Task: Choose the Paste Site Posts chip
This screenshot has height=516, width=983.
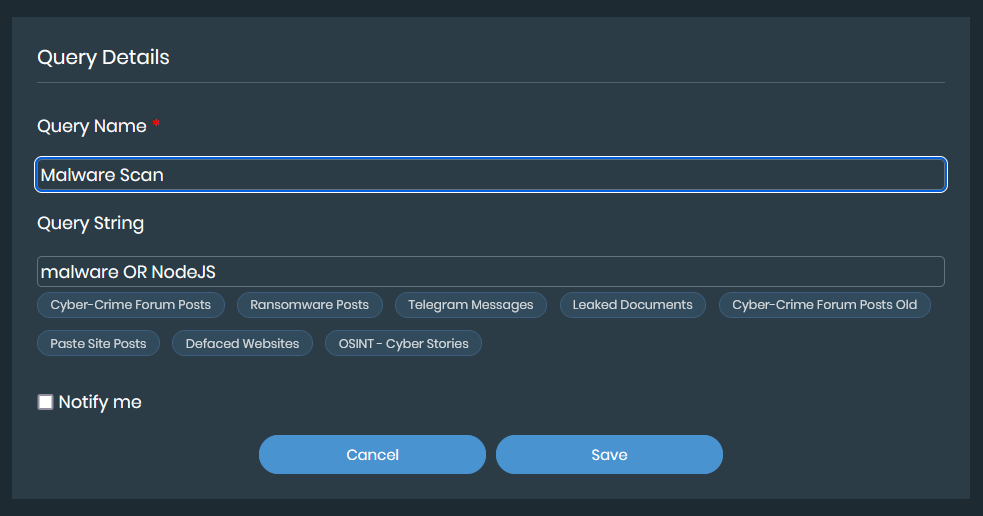Action: [x=98, y=344]
